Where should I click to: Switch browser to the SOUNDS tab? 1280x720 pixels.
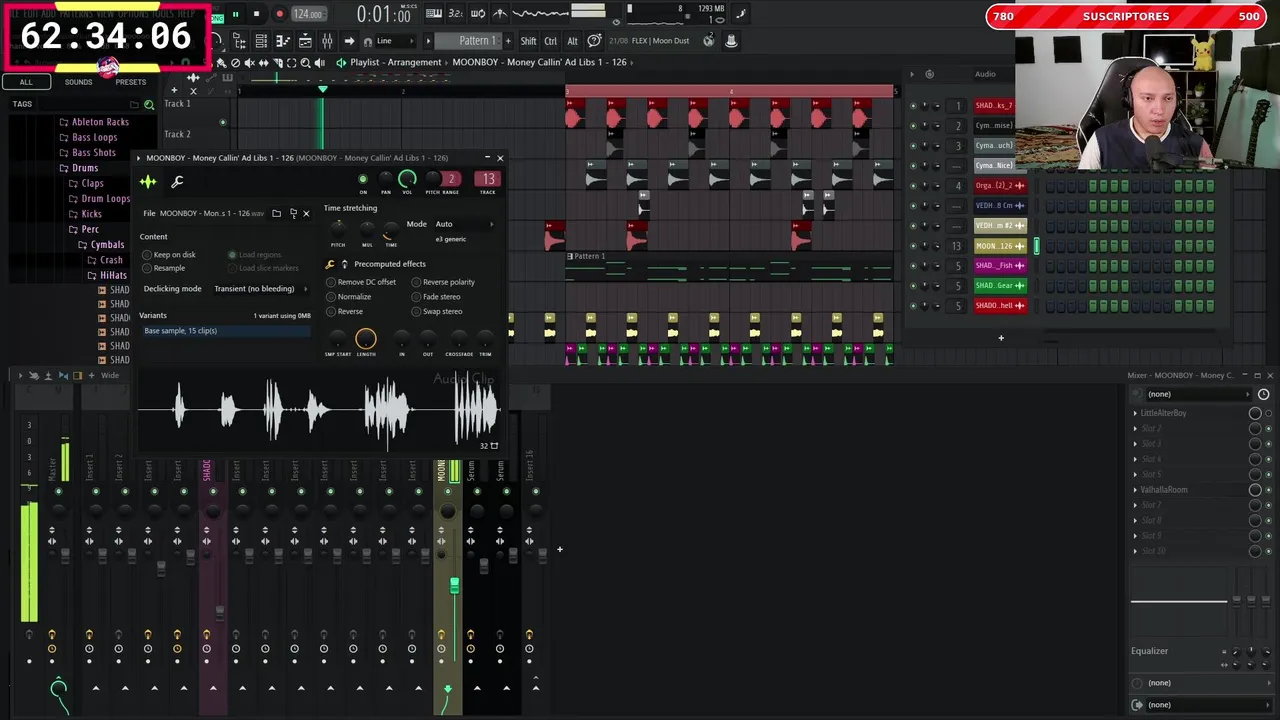click(x=78, y=82)
